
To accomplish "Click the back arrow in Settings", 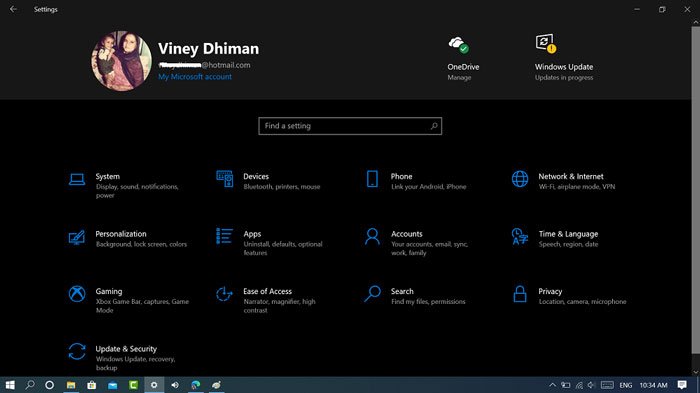I will pyautogui.click(x=13, y=9).
